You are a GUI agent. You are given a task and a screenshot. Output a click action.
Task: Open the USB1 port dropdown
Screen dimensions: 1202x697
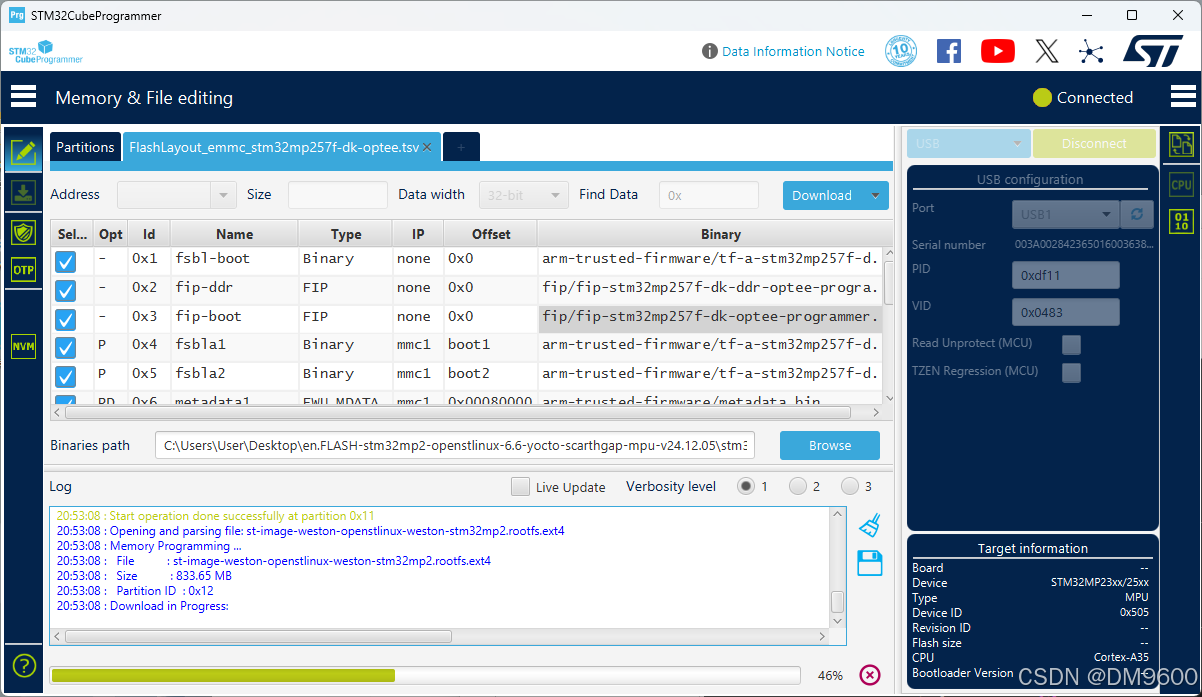pyautogui.click(x=1065, y=214)
